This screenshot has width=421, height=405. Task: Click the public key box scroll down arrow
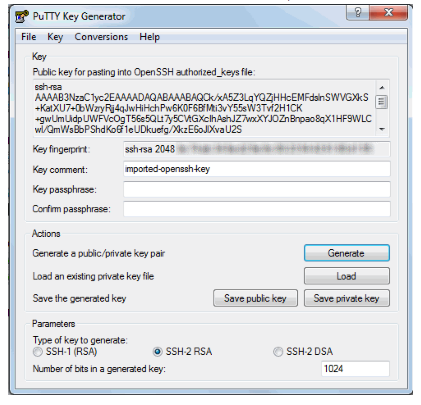click(x=382, y=129)
